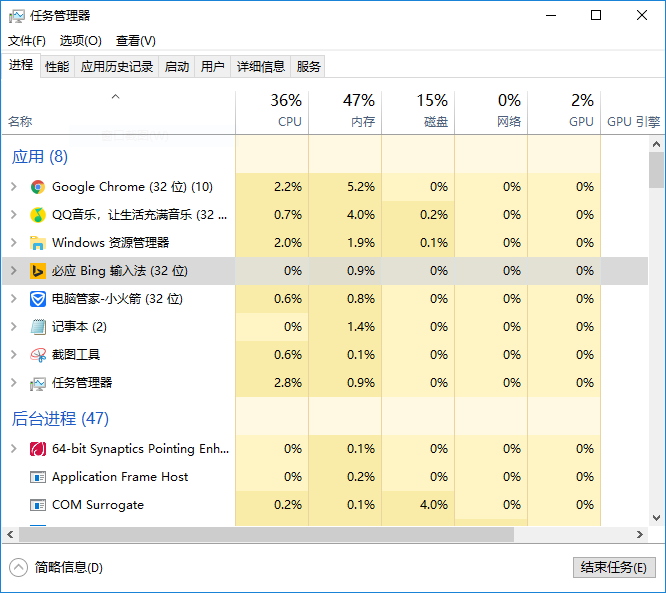Click the Google Chrome process icon
The height and width of the screenshot is (593, 666).
[x=38, y=187]
